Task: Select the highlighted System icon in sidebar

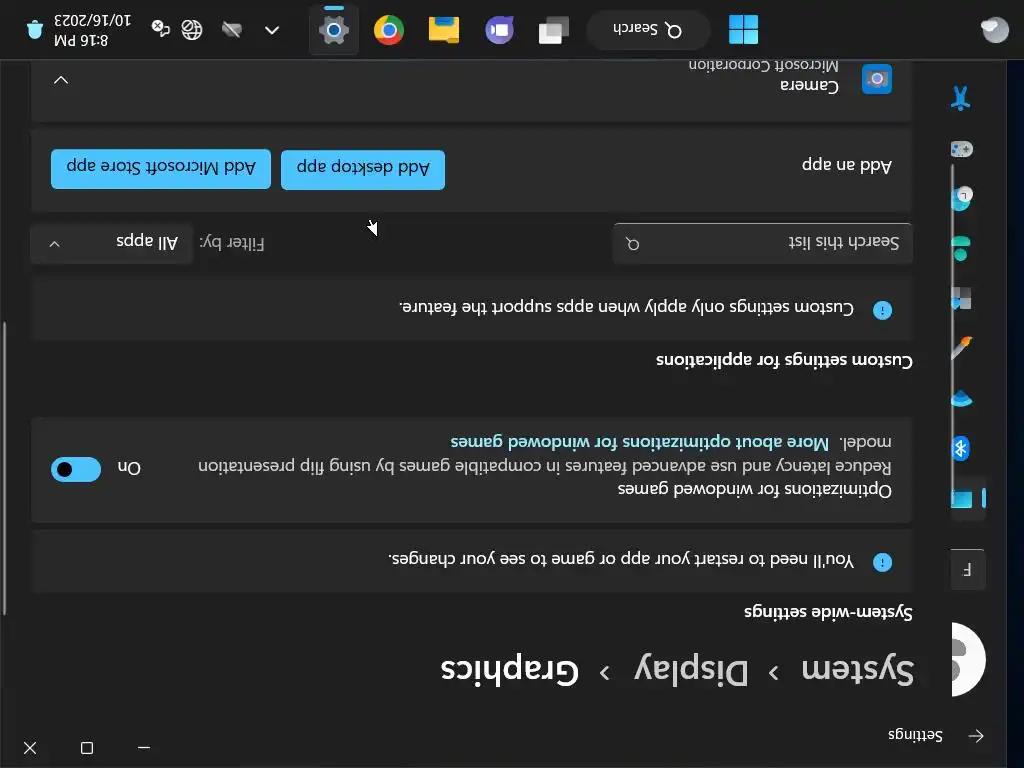Action: coord(961,500)
